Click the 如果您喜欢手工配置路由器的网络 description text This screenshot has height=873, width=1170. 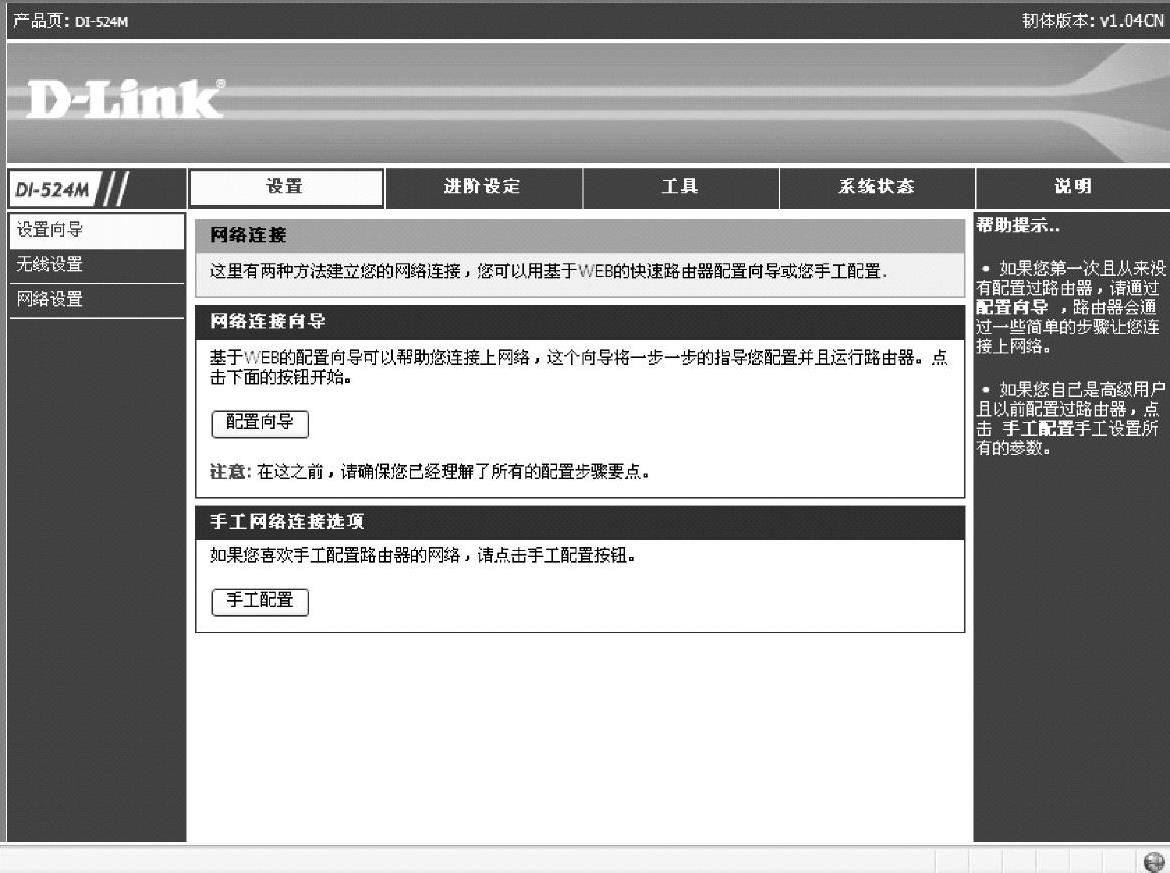pos(422,556)
